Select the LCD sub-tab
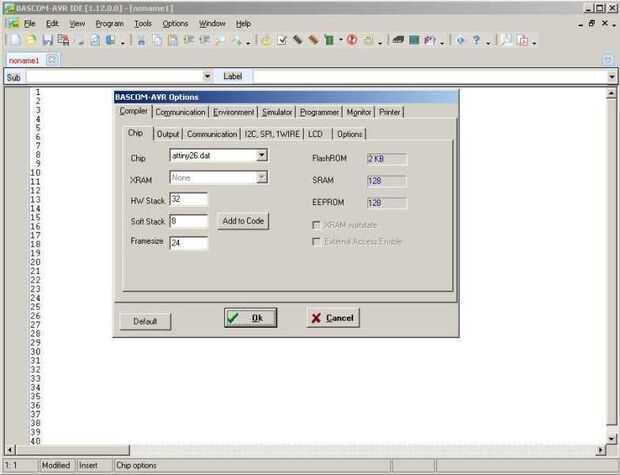620x475 pixels. click(318, 134)
